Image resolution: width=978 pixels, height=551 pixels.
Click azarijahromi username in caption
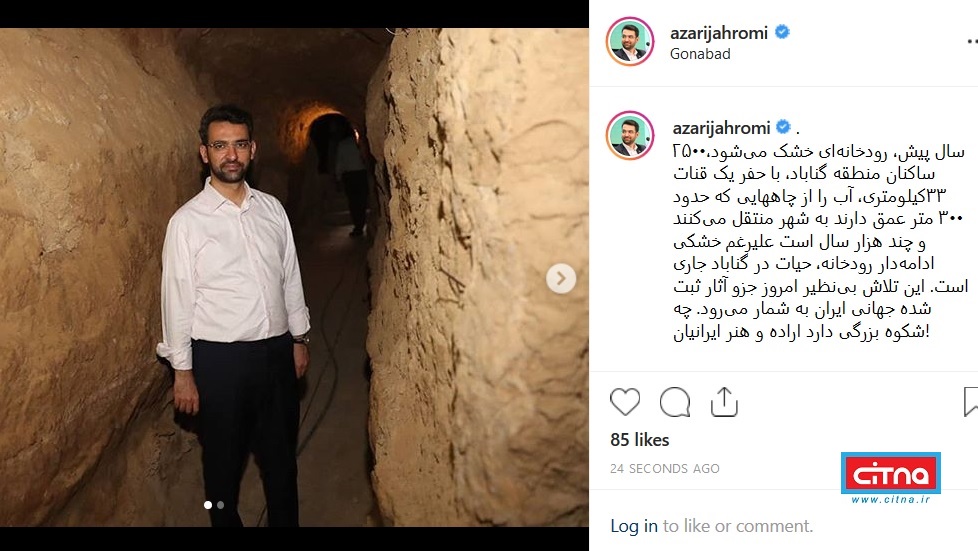click(x=721, y=128)
